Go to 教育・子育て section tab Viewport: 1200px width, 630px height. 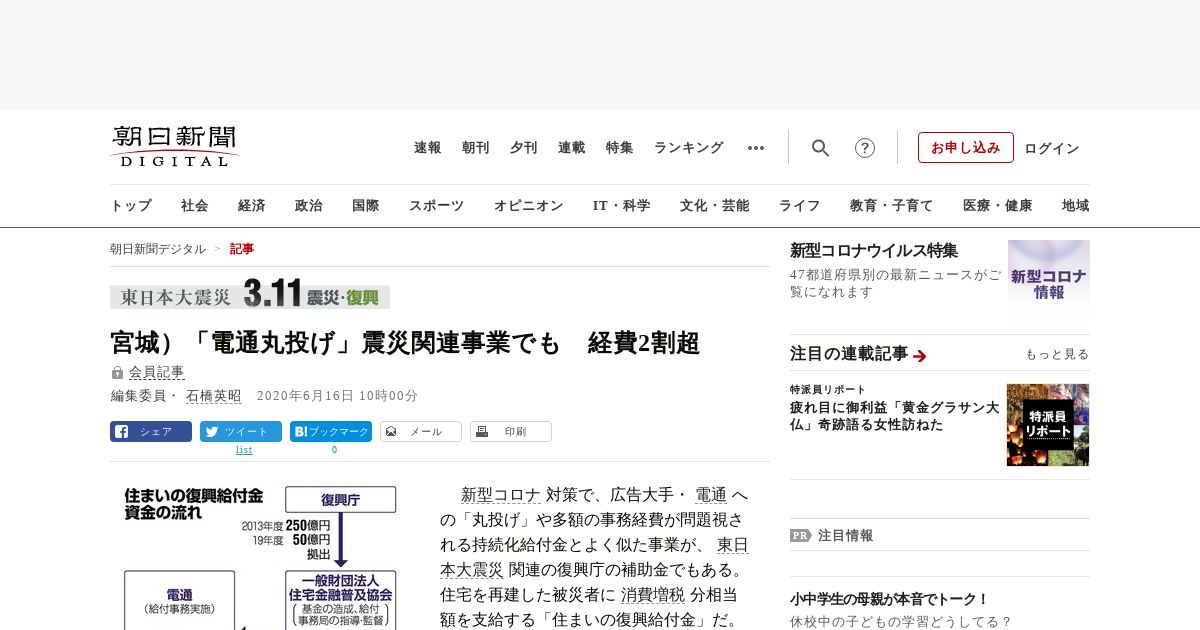[892, 206]
